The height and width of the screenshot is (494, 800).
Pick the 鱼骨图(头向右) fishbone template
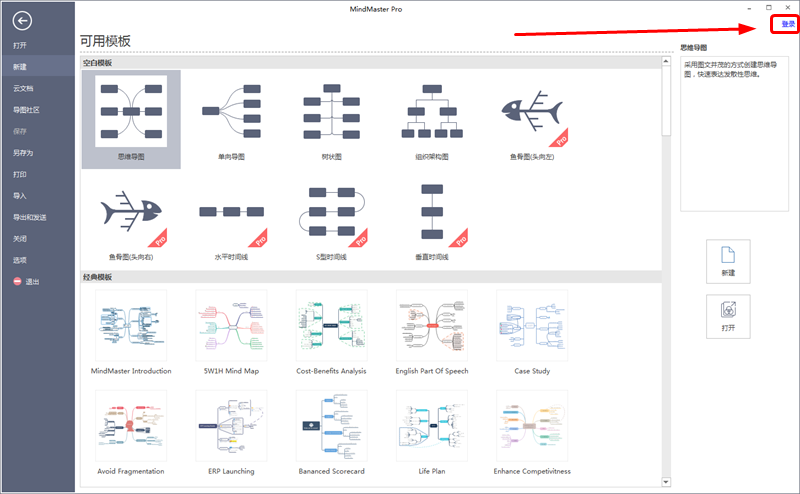pyautogui.click(x=131, y=220)
